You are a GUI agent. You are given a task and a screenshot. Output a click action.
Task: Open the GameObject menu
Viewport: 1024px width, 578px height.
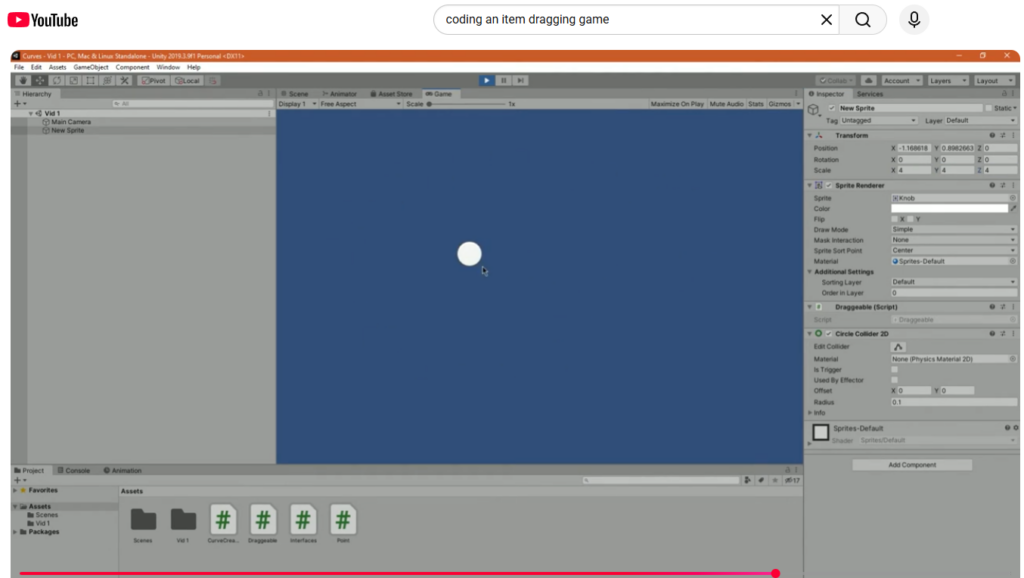91,67
